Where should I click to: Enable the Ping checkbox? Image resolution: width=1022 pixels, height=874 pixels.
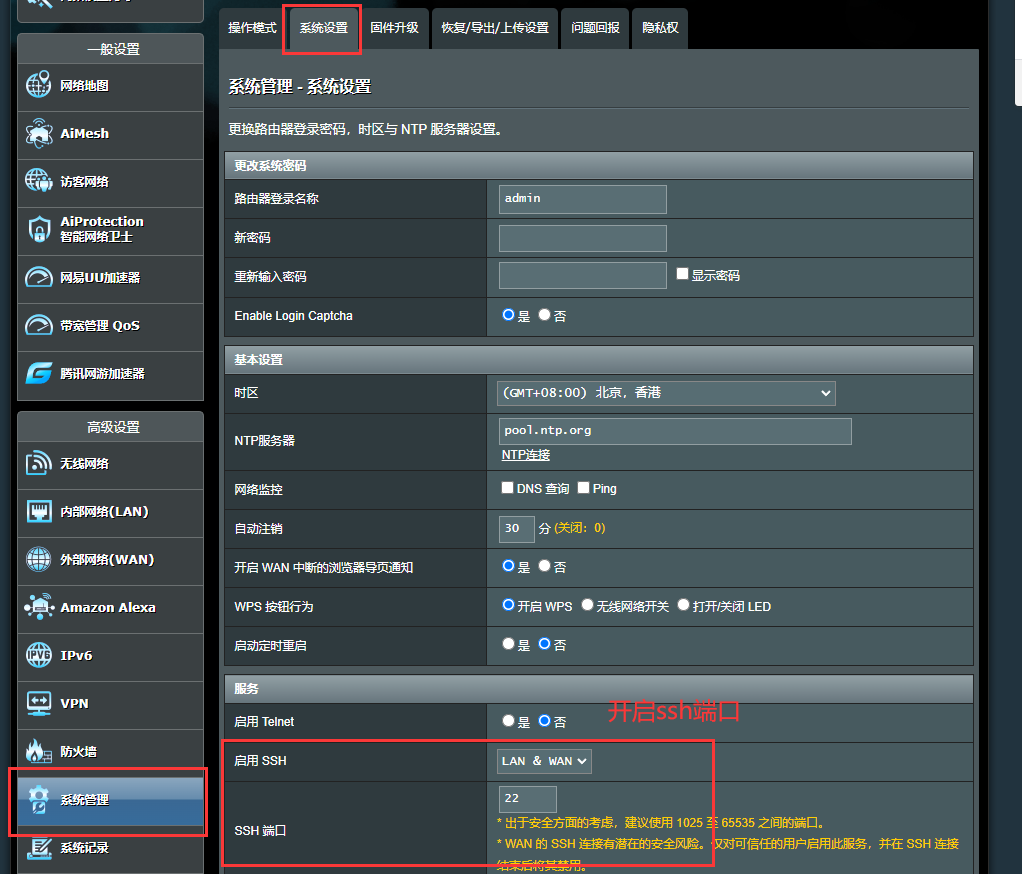(583, 488)
